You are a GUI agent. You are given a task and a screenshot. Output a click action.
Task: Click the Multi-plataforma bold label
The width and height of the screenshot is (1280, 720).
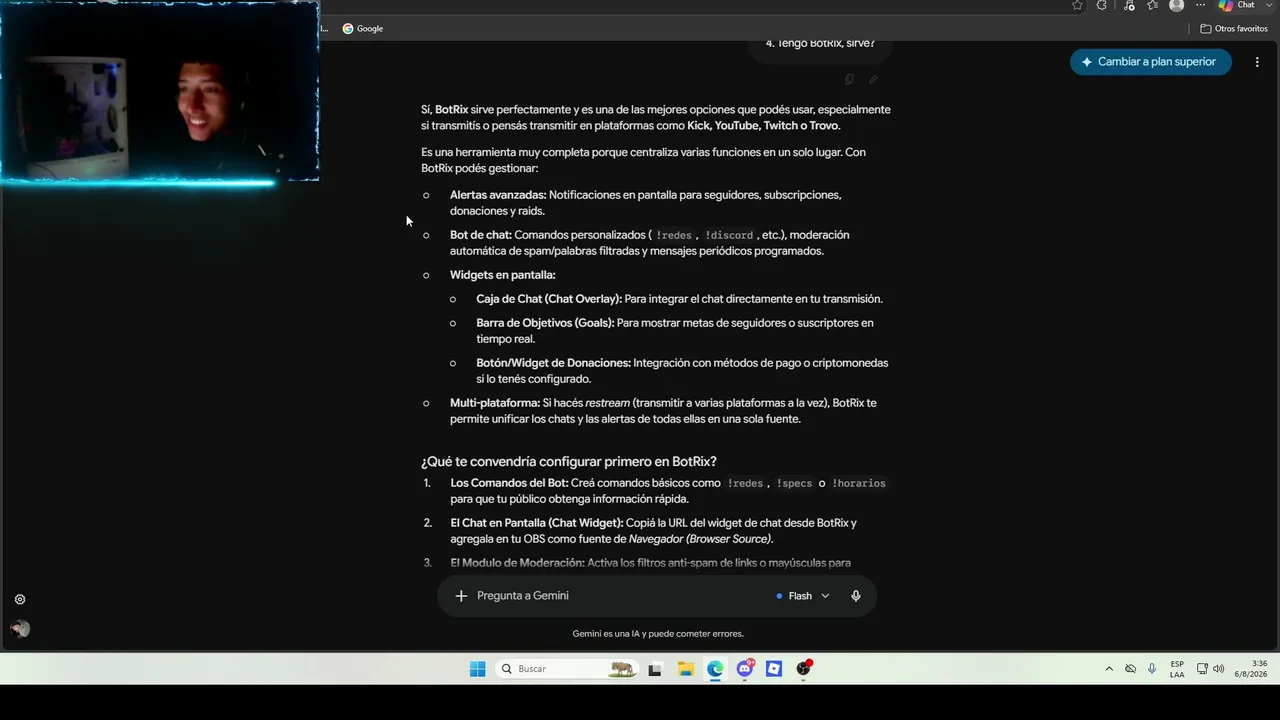point(495,403)
